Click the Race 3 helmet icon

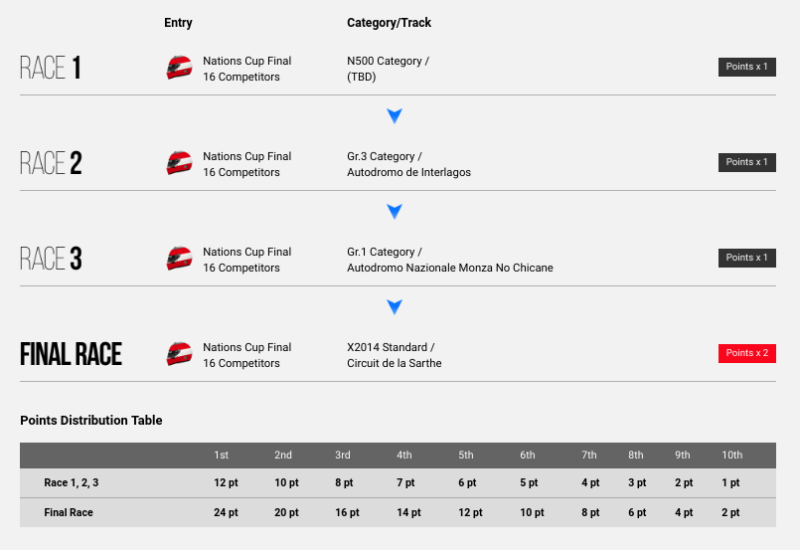pos(179,258)
